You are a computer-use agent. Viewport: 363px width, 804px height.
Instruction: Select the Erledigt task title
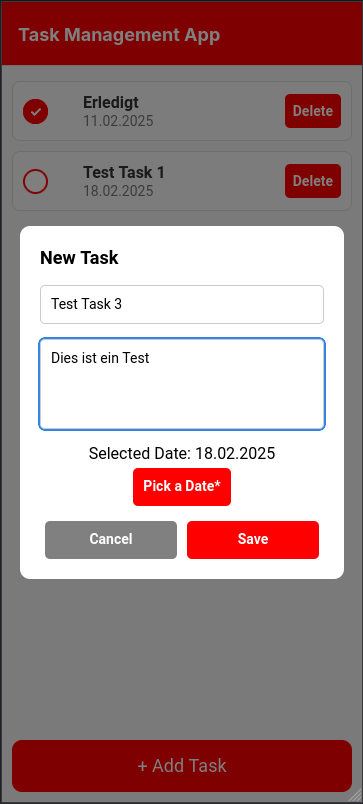tap(111, 103)
